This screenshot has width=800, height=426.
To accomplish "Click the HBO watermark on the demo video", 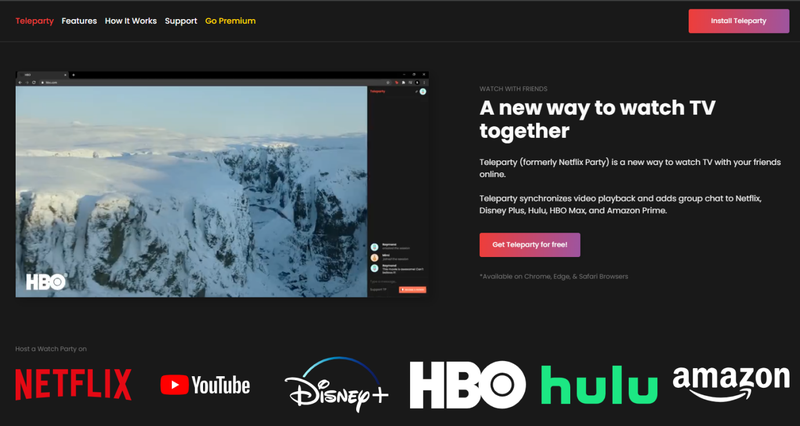I will pos(46,281).
